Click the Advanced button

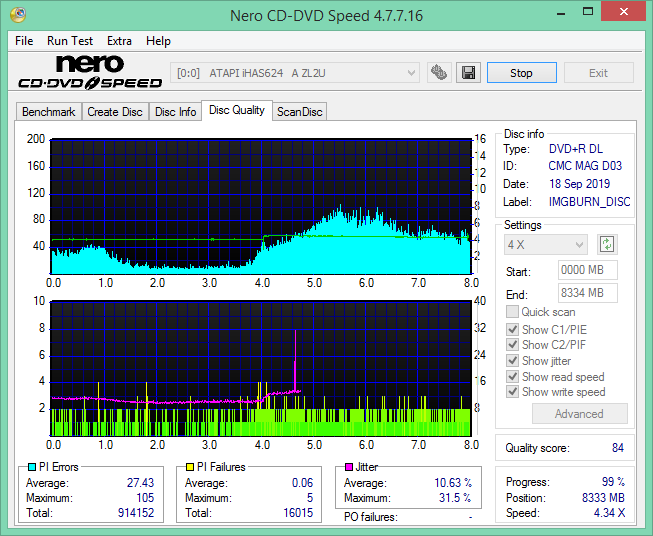(579, 414)
